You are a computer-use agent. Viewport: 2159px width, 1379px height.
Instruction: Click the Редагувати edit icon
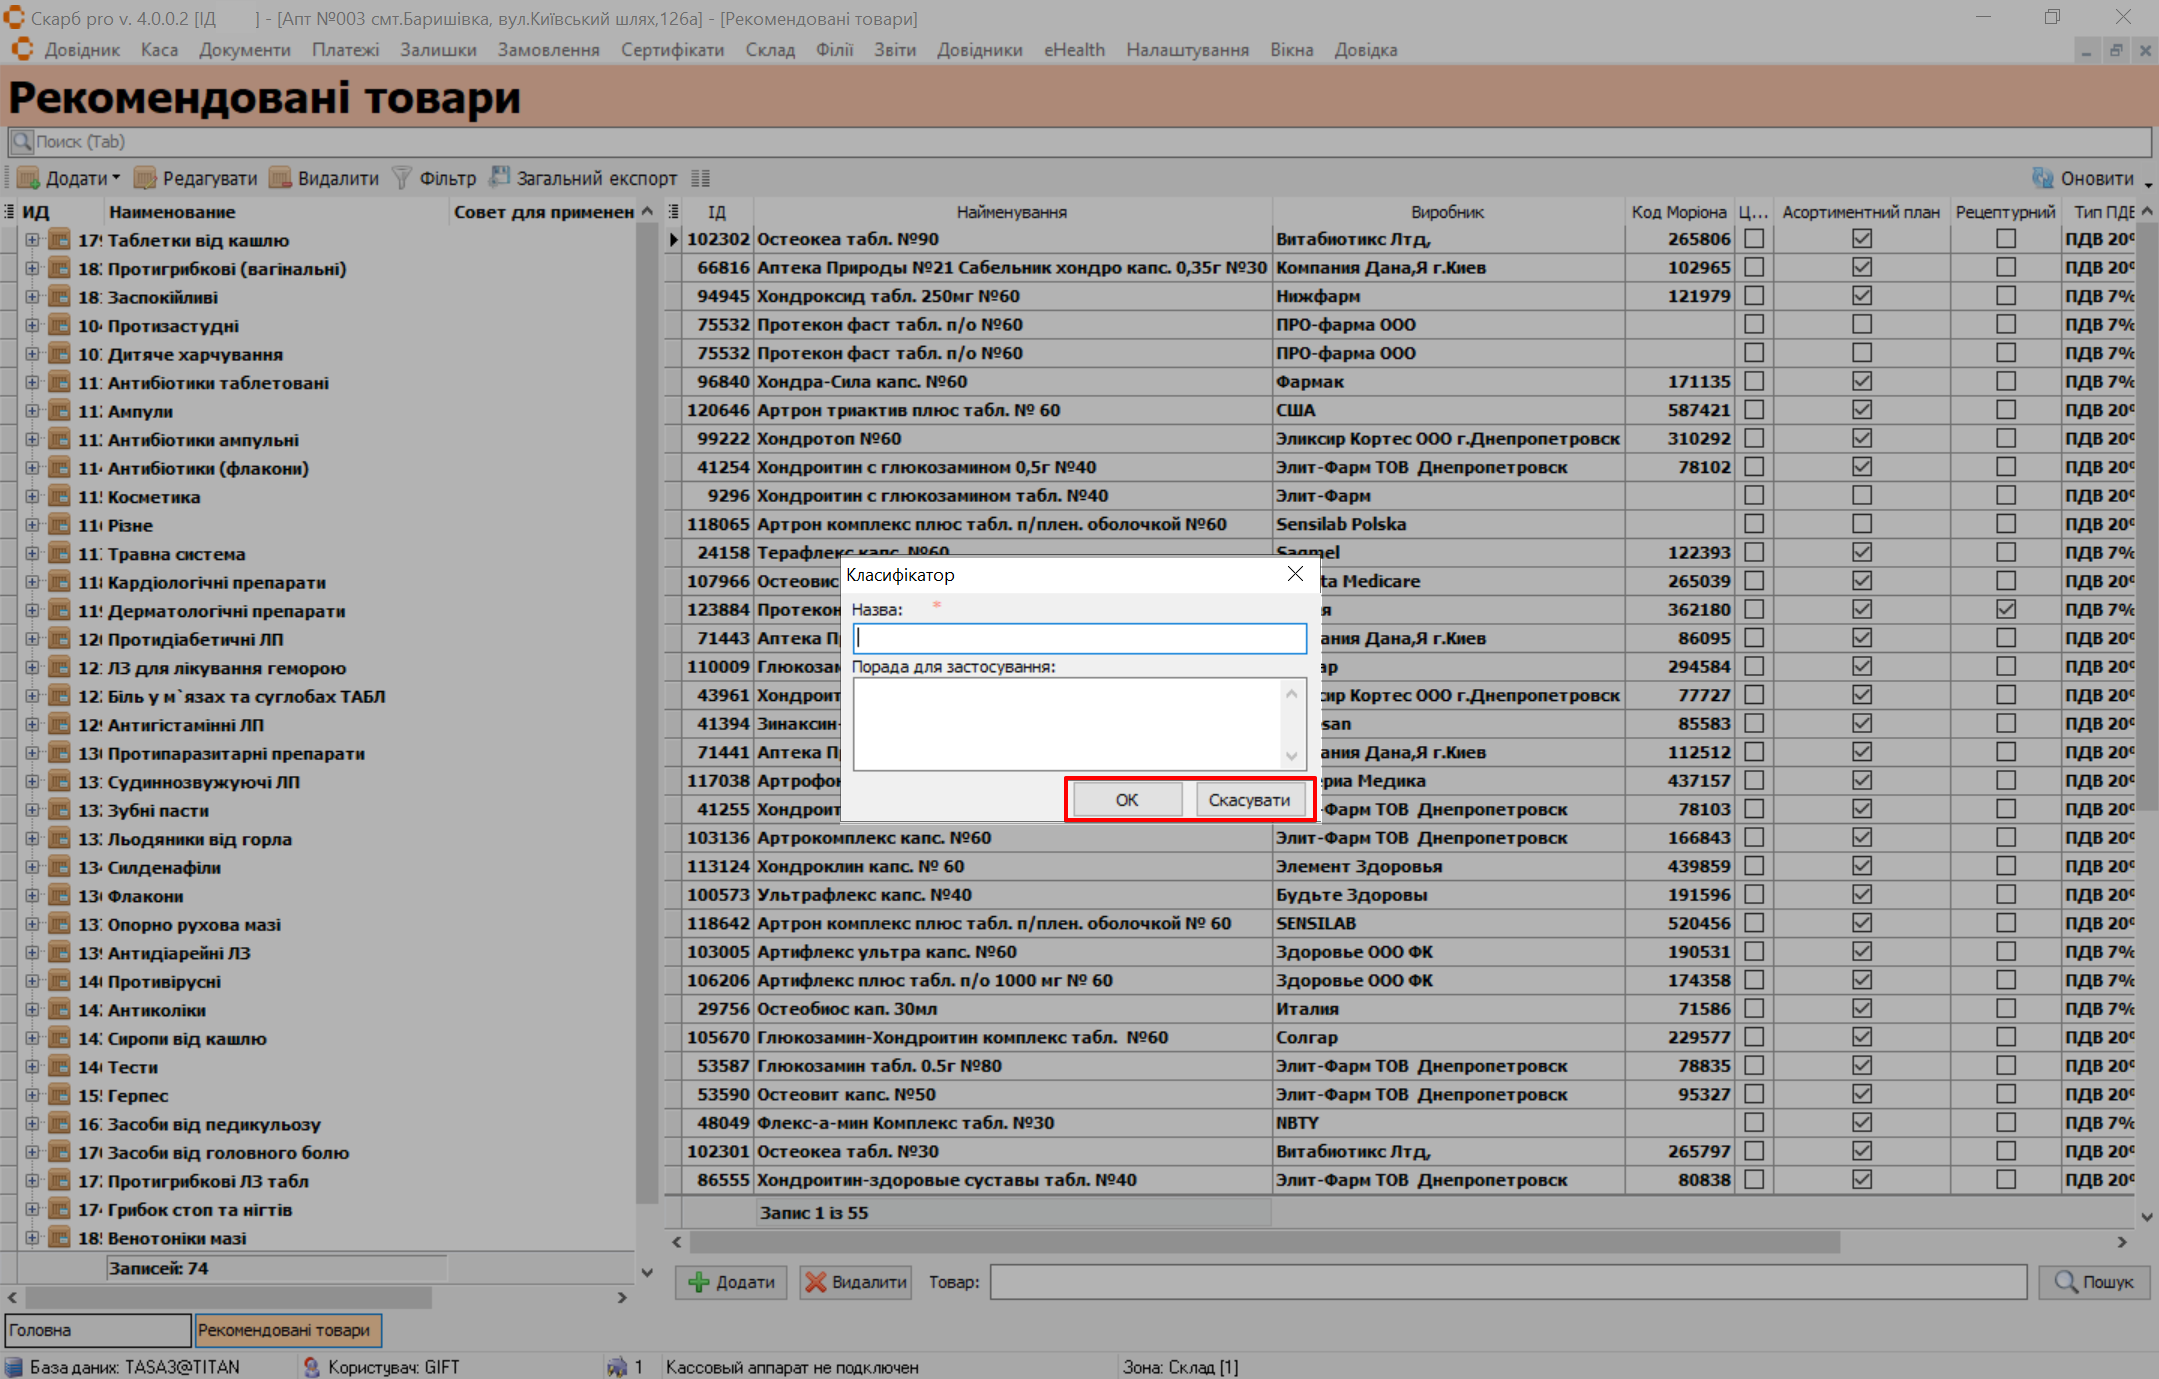point(145,178)
